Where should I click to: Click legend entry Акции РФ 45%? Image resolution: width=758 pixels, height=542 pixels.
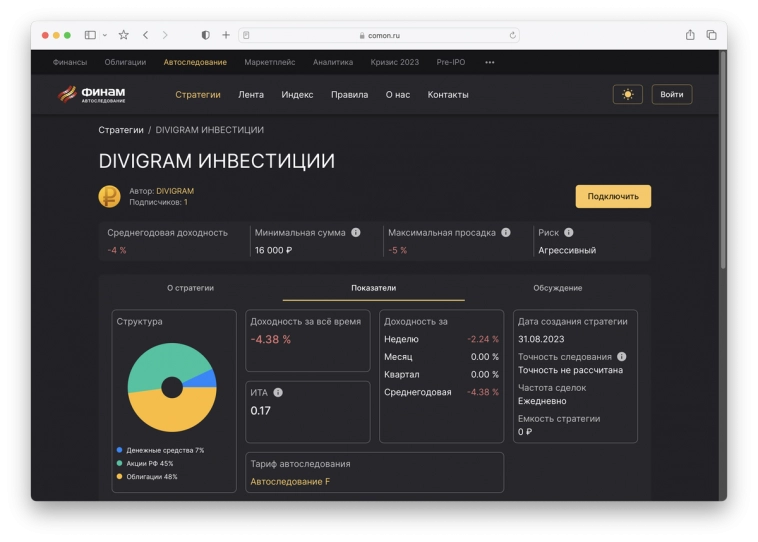click(145, 463)
